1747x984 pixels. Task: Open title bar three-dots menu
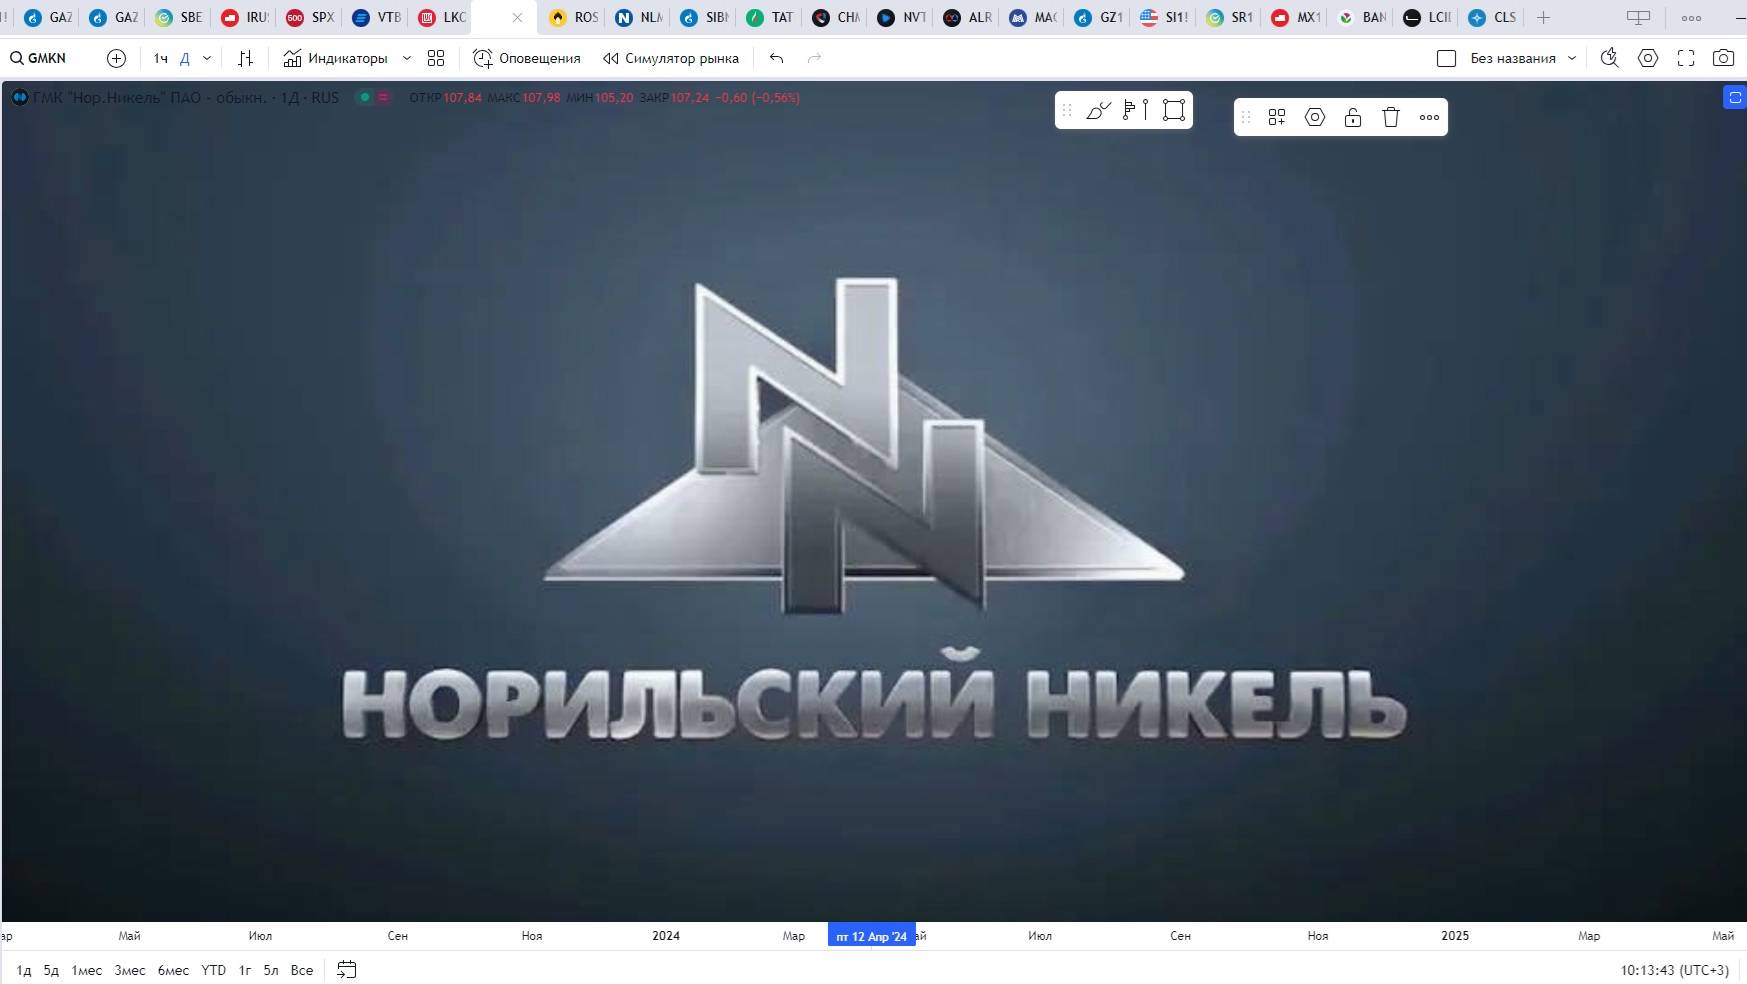coord(1691,18)
